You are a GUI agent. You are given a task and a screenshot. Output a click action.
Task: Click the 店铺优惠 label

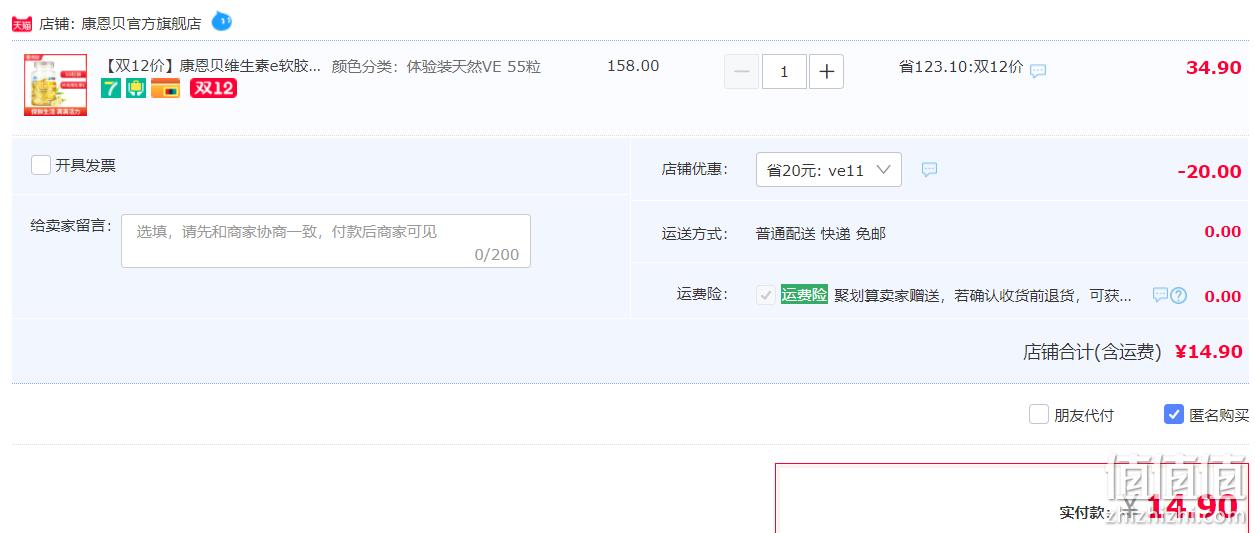(x=695, y=169)
